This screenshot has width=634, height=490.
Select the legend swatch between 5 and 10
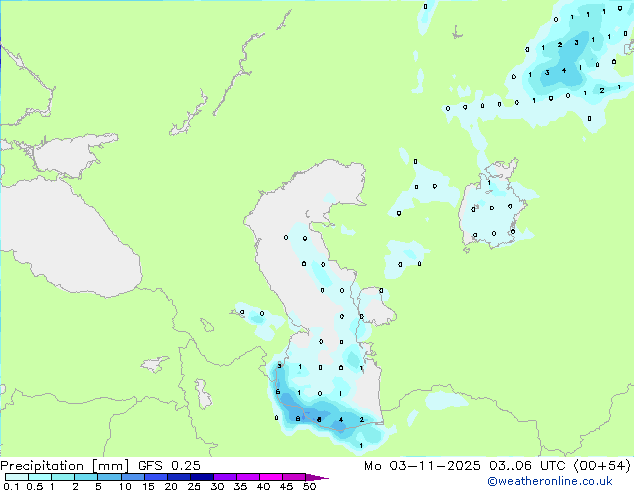109,477
